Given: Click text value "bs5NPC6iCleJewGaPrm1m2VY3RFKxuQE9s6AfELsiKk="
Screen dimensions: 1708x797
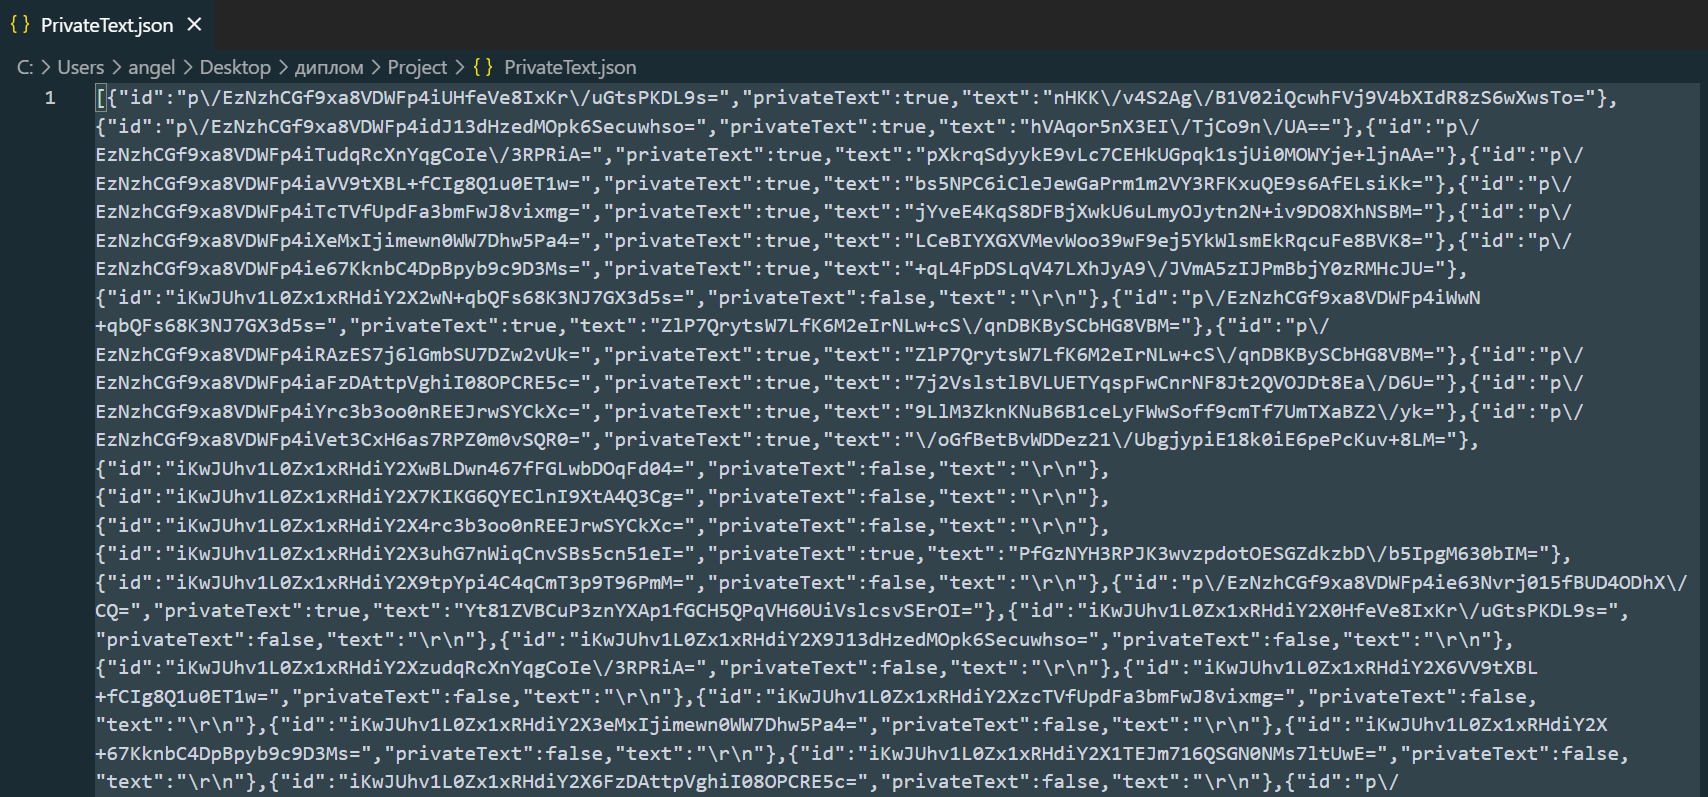Looking at the screenshot, I should point(1167,184).
